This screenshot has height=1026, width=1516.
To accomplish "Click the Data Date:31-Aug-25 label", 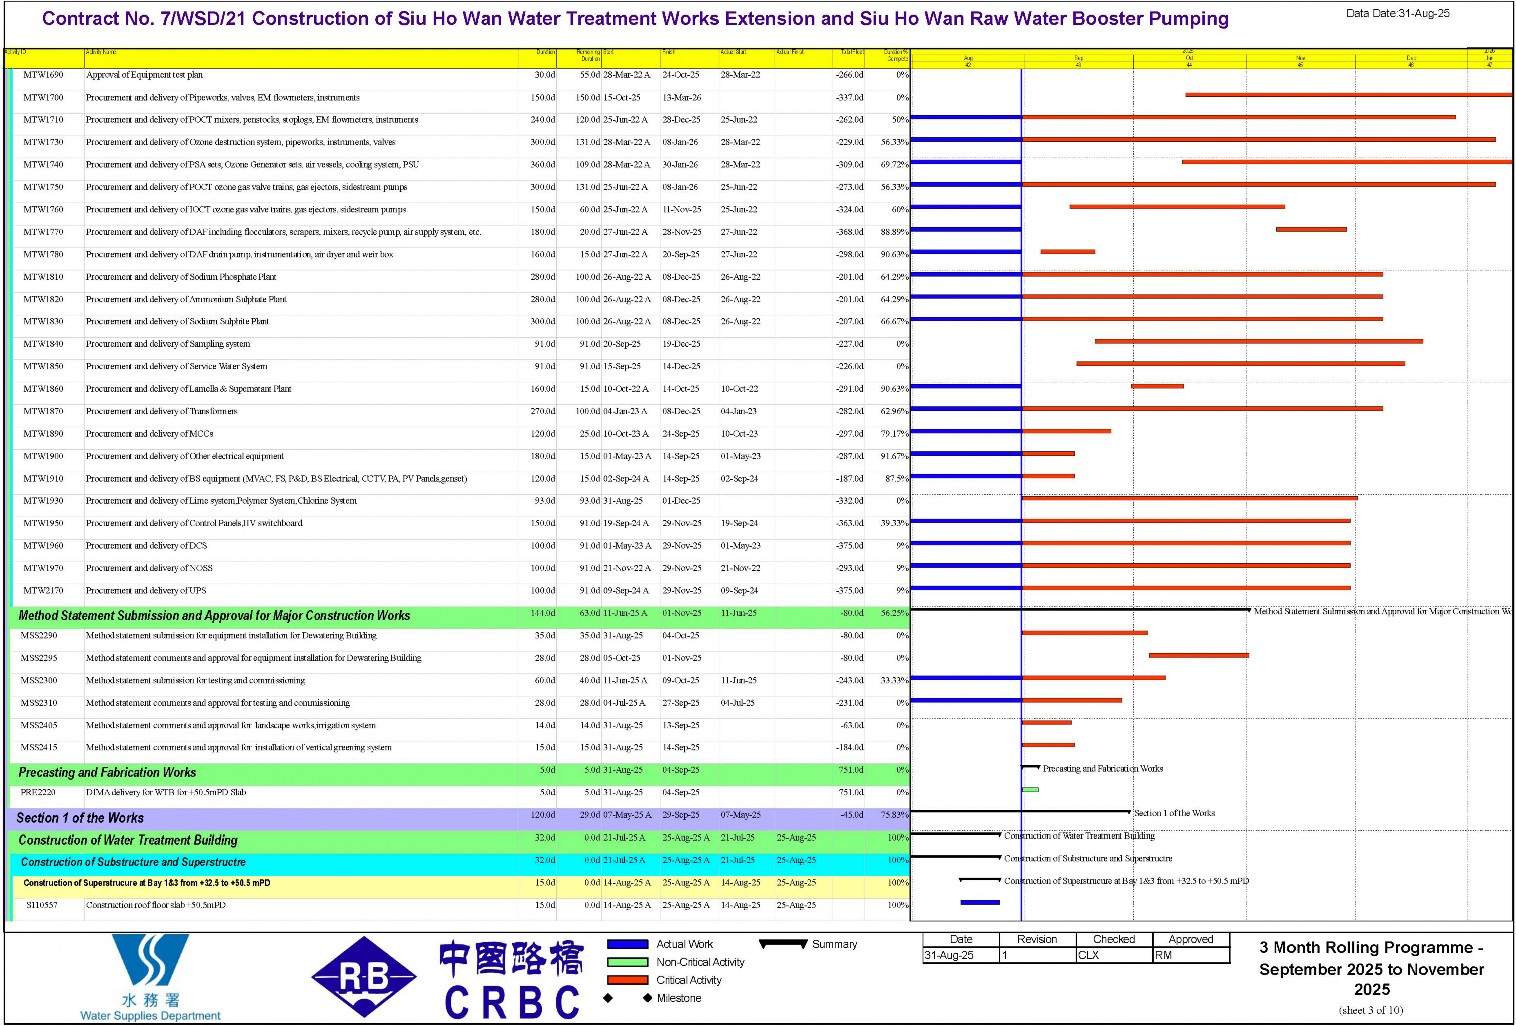I will [x=1397, y=13].
